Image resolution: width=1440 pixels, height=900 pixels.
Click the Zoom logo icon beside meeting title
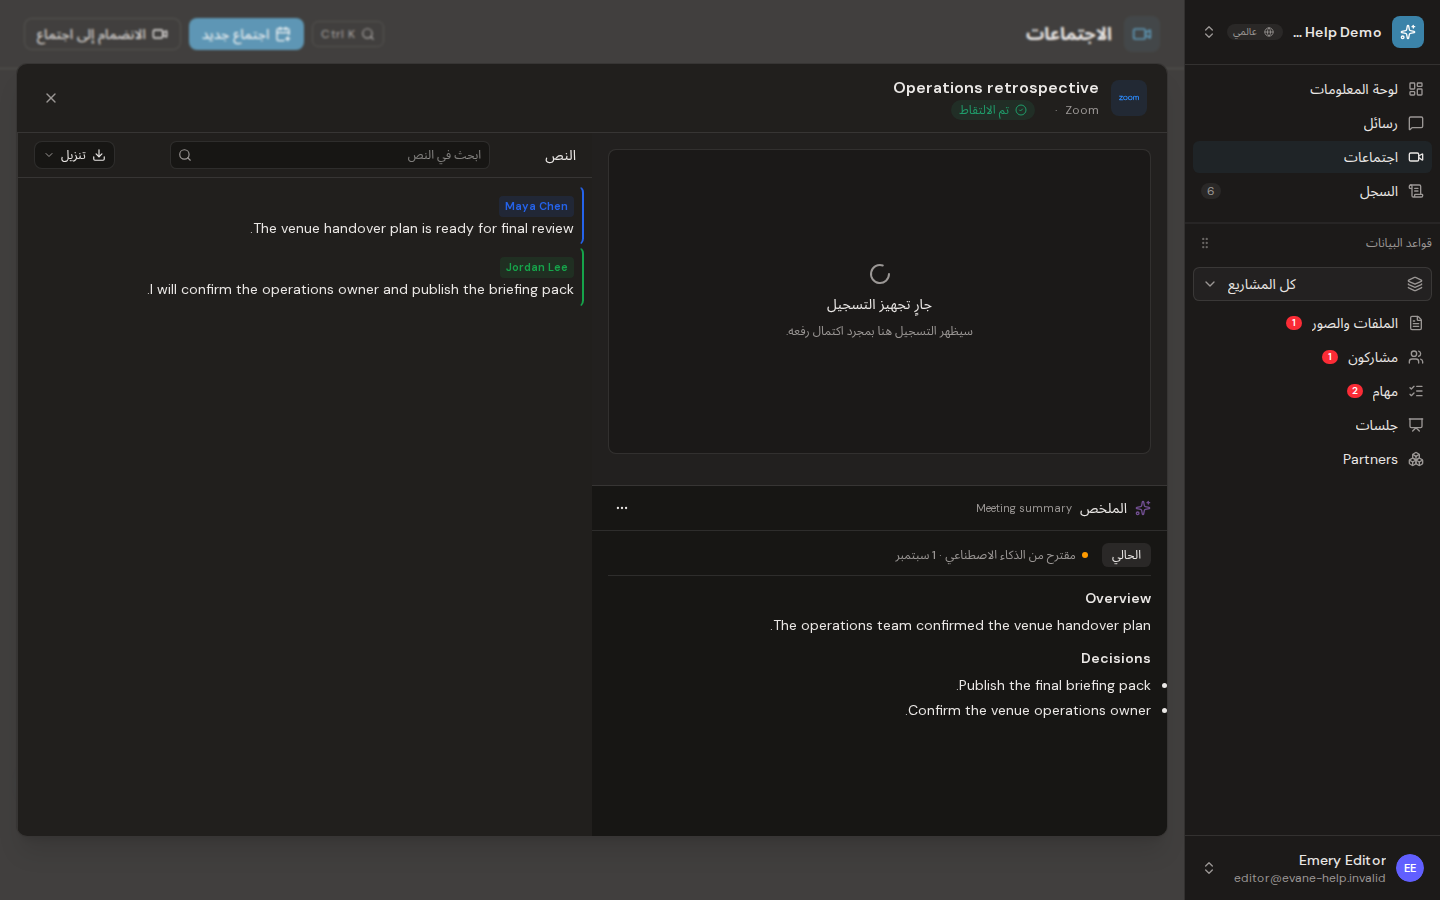pyautogui.click(x=1129, y=98)
